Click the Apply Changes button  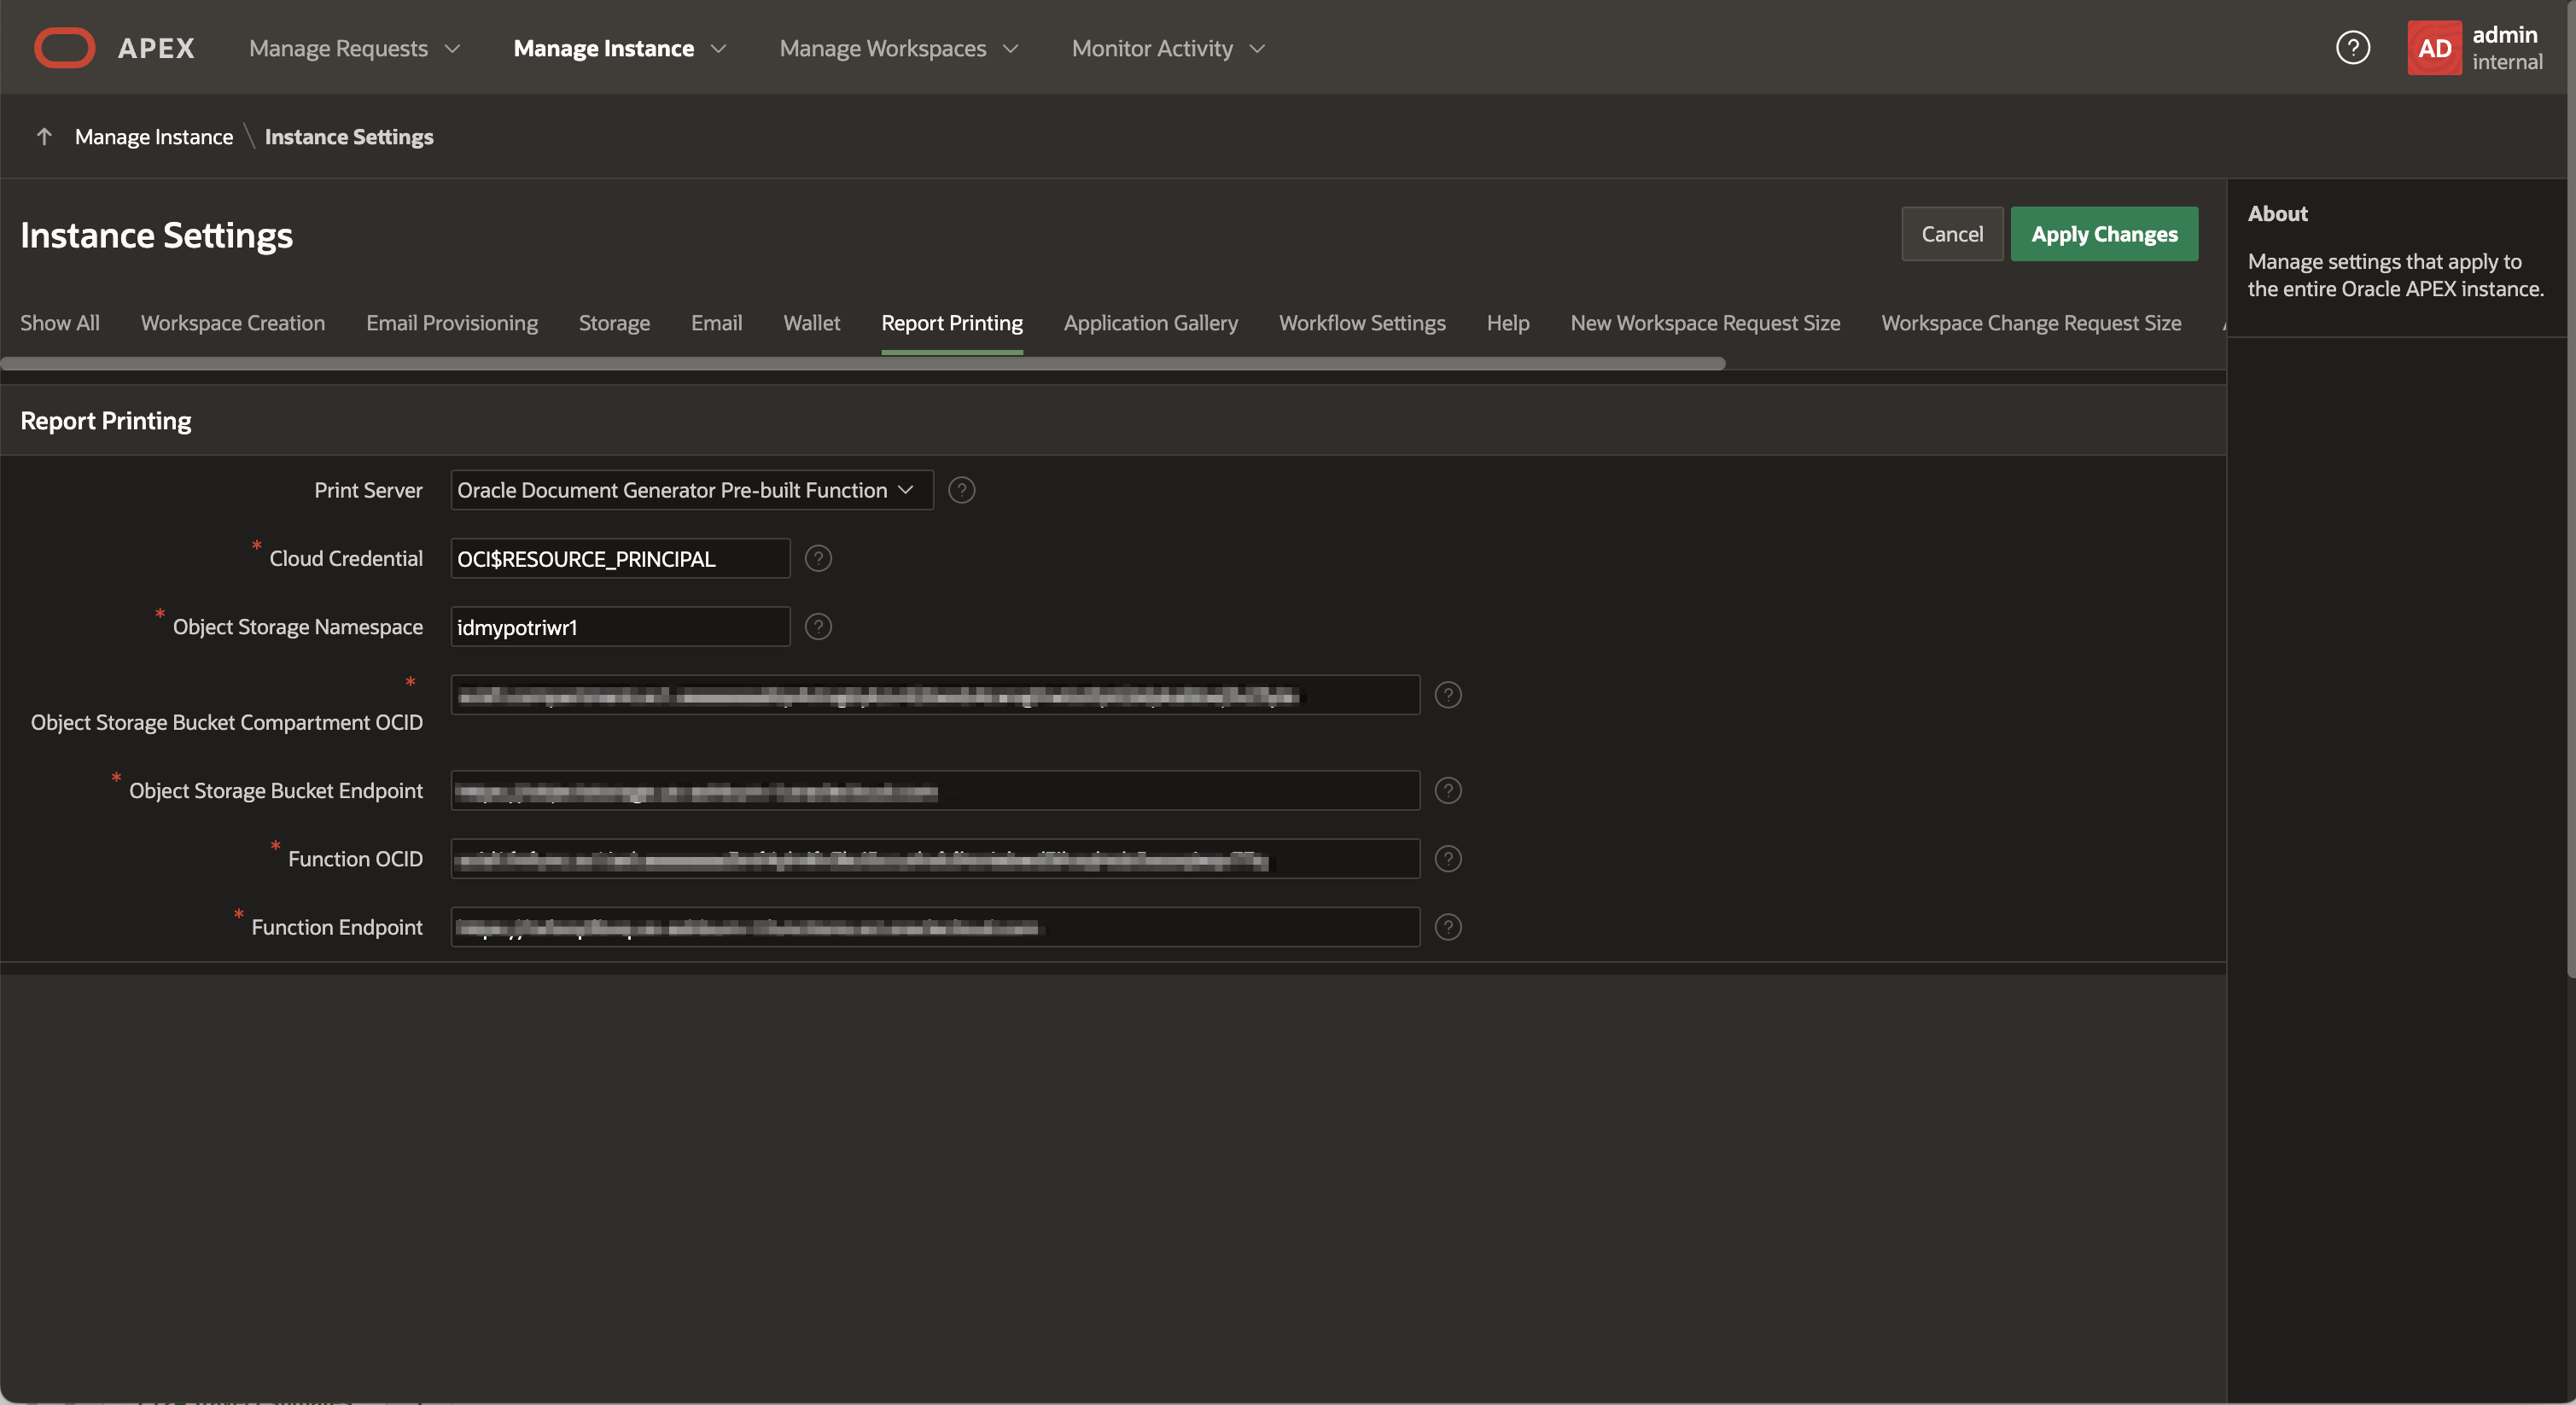pyautogui.click(x=2103, y=234)
